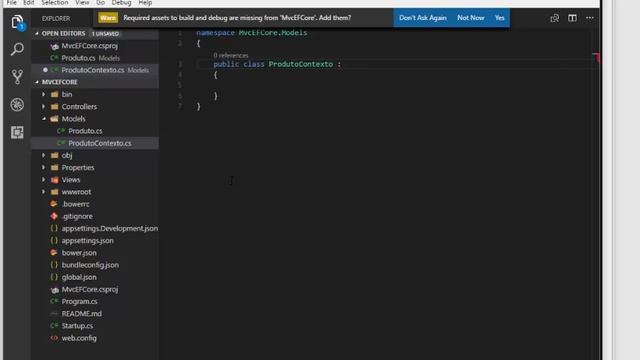Open the Help menu
Screen dimensions: 640x360
click(145, 3)
